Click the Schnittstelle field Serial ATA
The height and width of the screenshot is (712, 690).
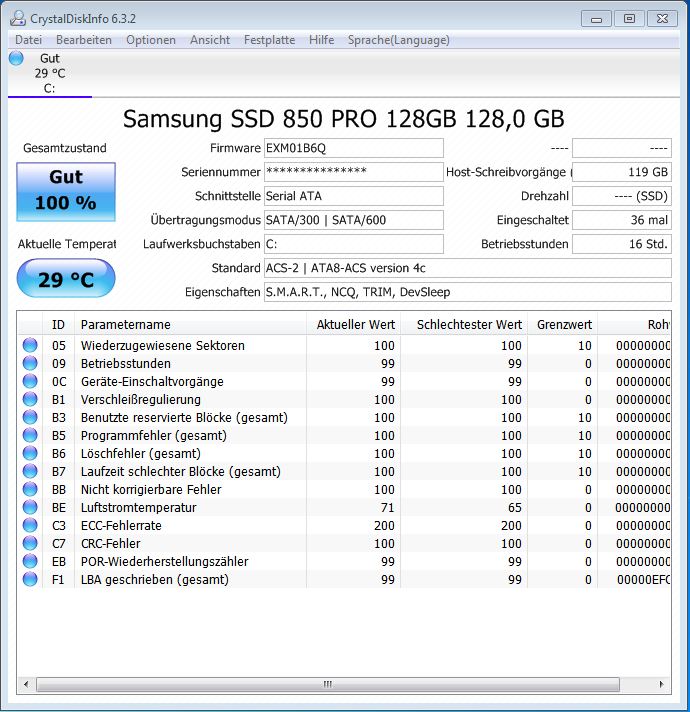click(x=354, y=196)
